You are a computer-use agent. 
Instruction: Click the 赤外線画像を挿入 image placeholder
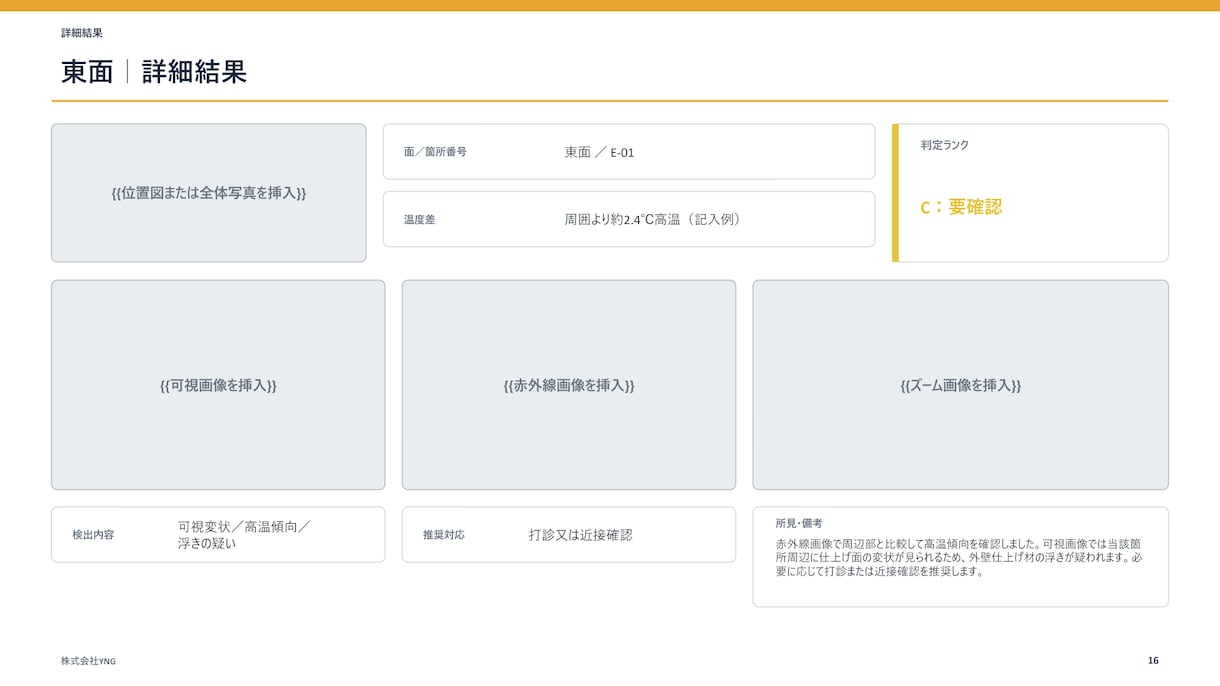tap(569, 385)
